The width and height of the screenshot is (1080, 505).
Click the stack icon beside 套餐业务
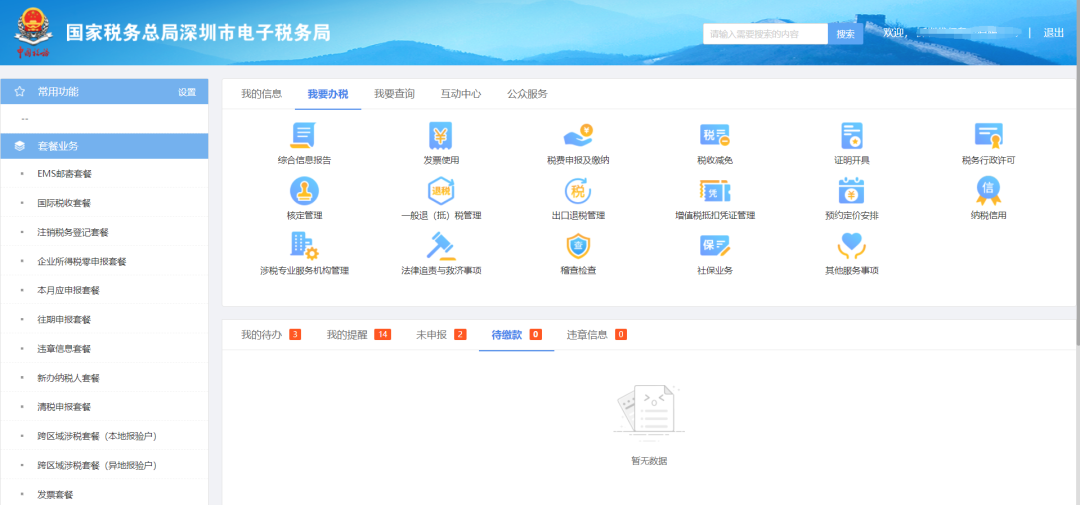click(20, 146)
